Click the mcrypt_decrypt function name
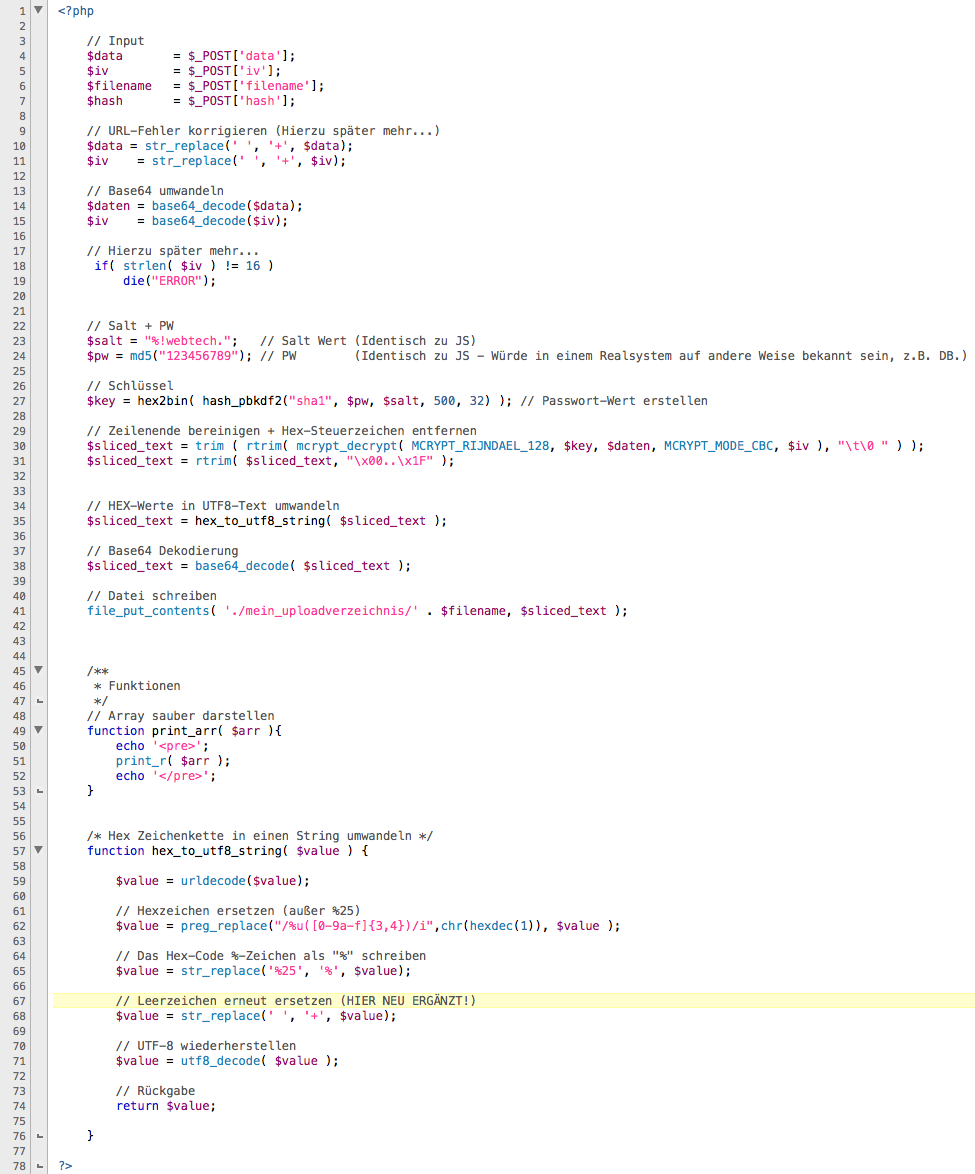975x1174 pixels. [x=346, y=446]
